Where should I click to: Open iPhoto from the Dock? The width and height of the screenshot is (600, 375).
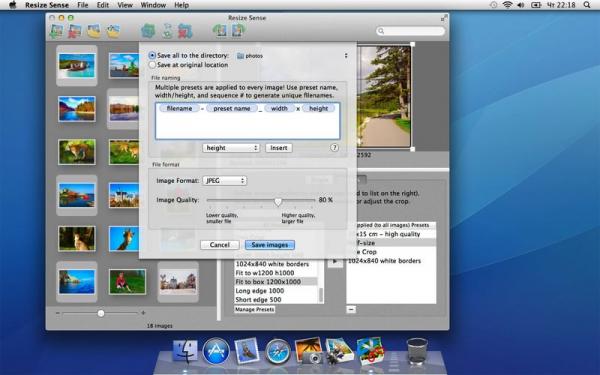coord(308,350)
